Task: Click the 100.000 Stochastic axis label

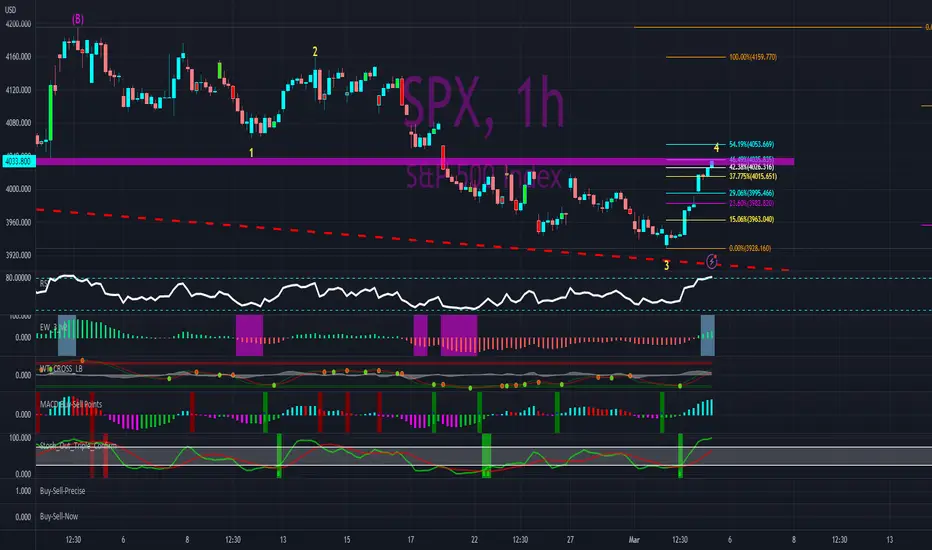Action: pyautogui.click(x=20, y=438)
